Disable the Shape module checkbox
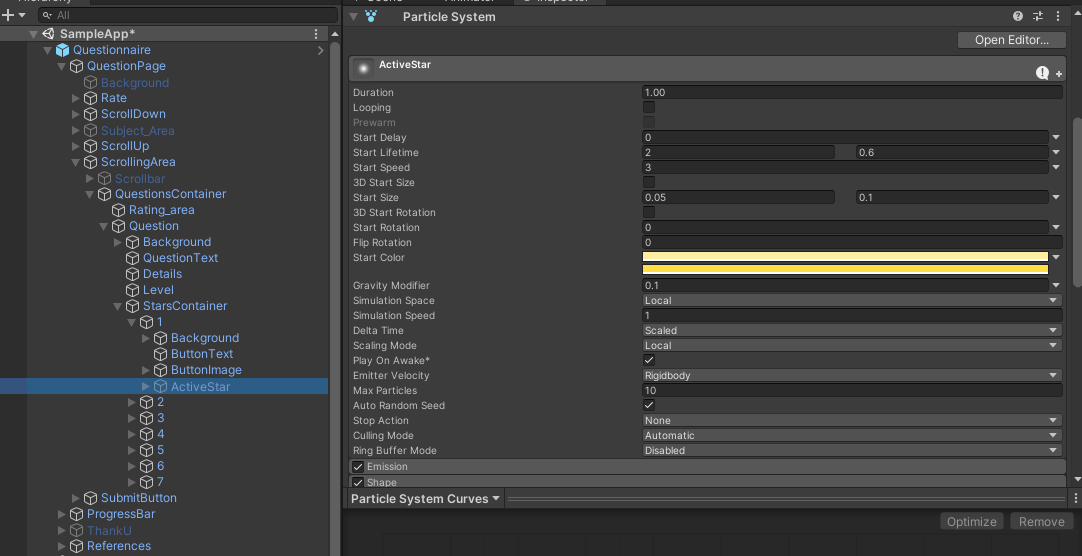The width and height of the screenshot is (1082, 556). point(358,482)
